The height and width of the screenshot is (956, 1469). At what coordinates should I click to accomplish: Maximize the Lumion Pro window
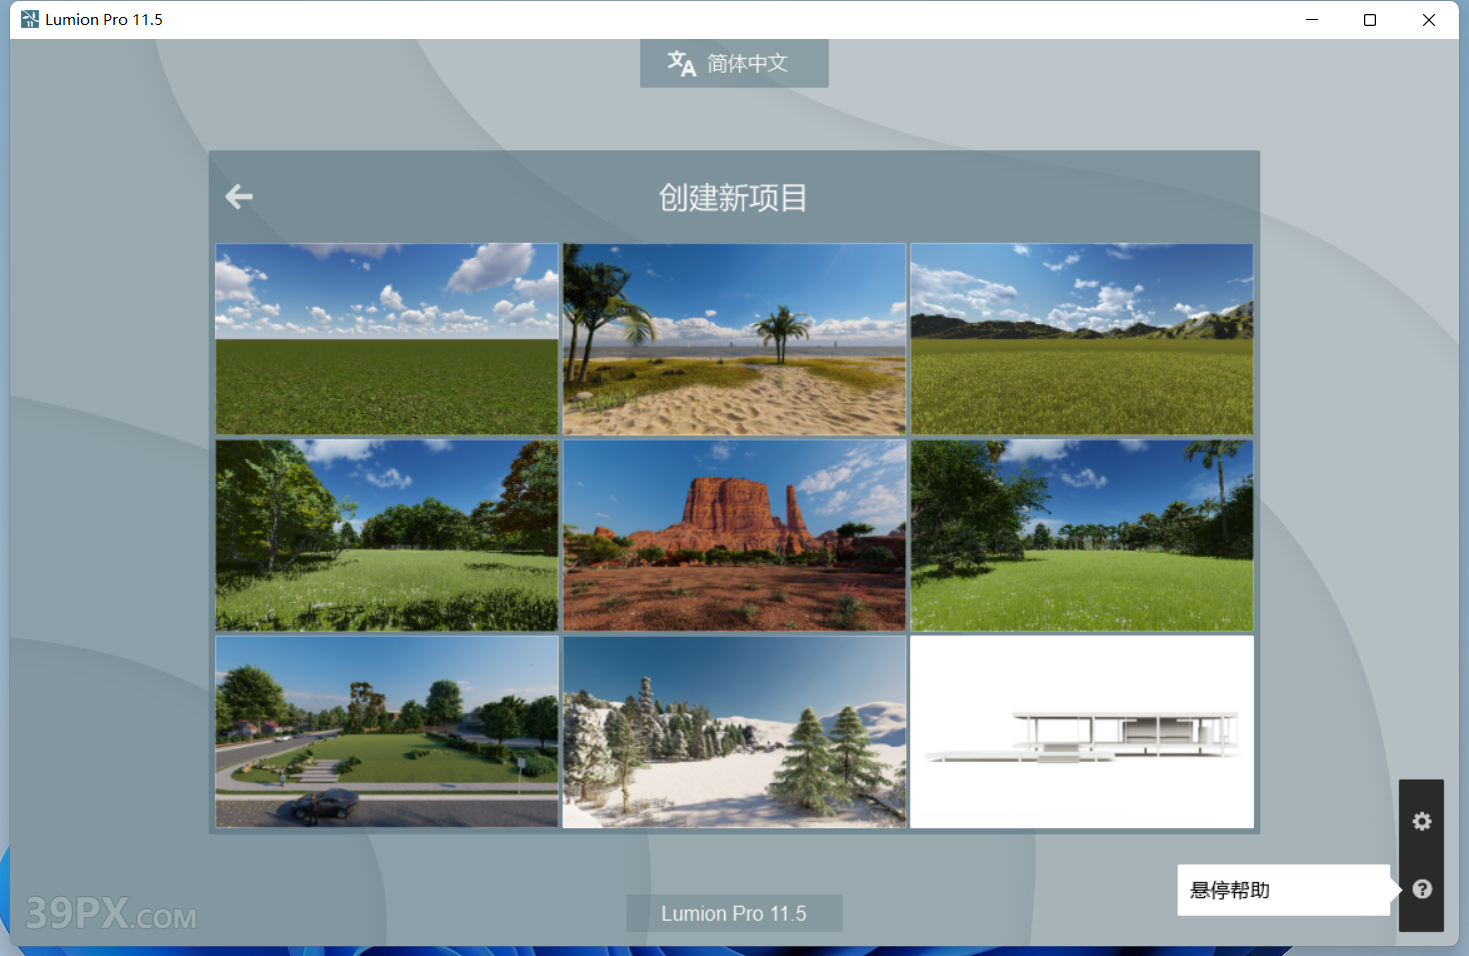tap(1370, 20)
